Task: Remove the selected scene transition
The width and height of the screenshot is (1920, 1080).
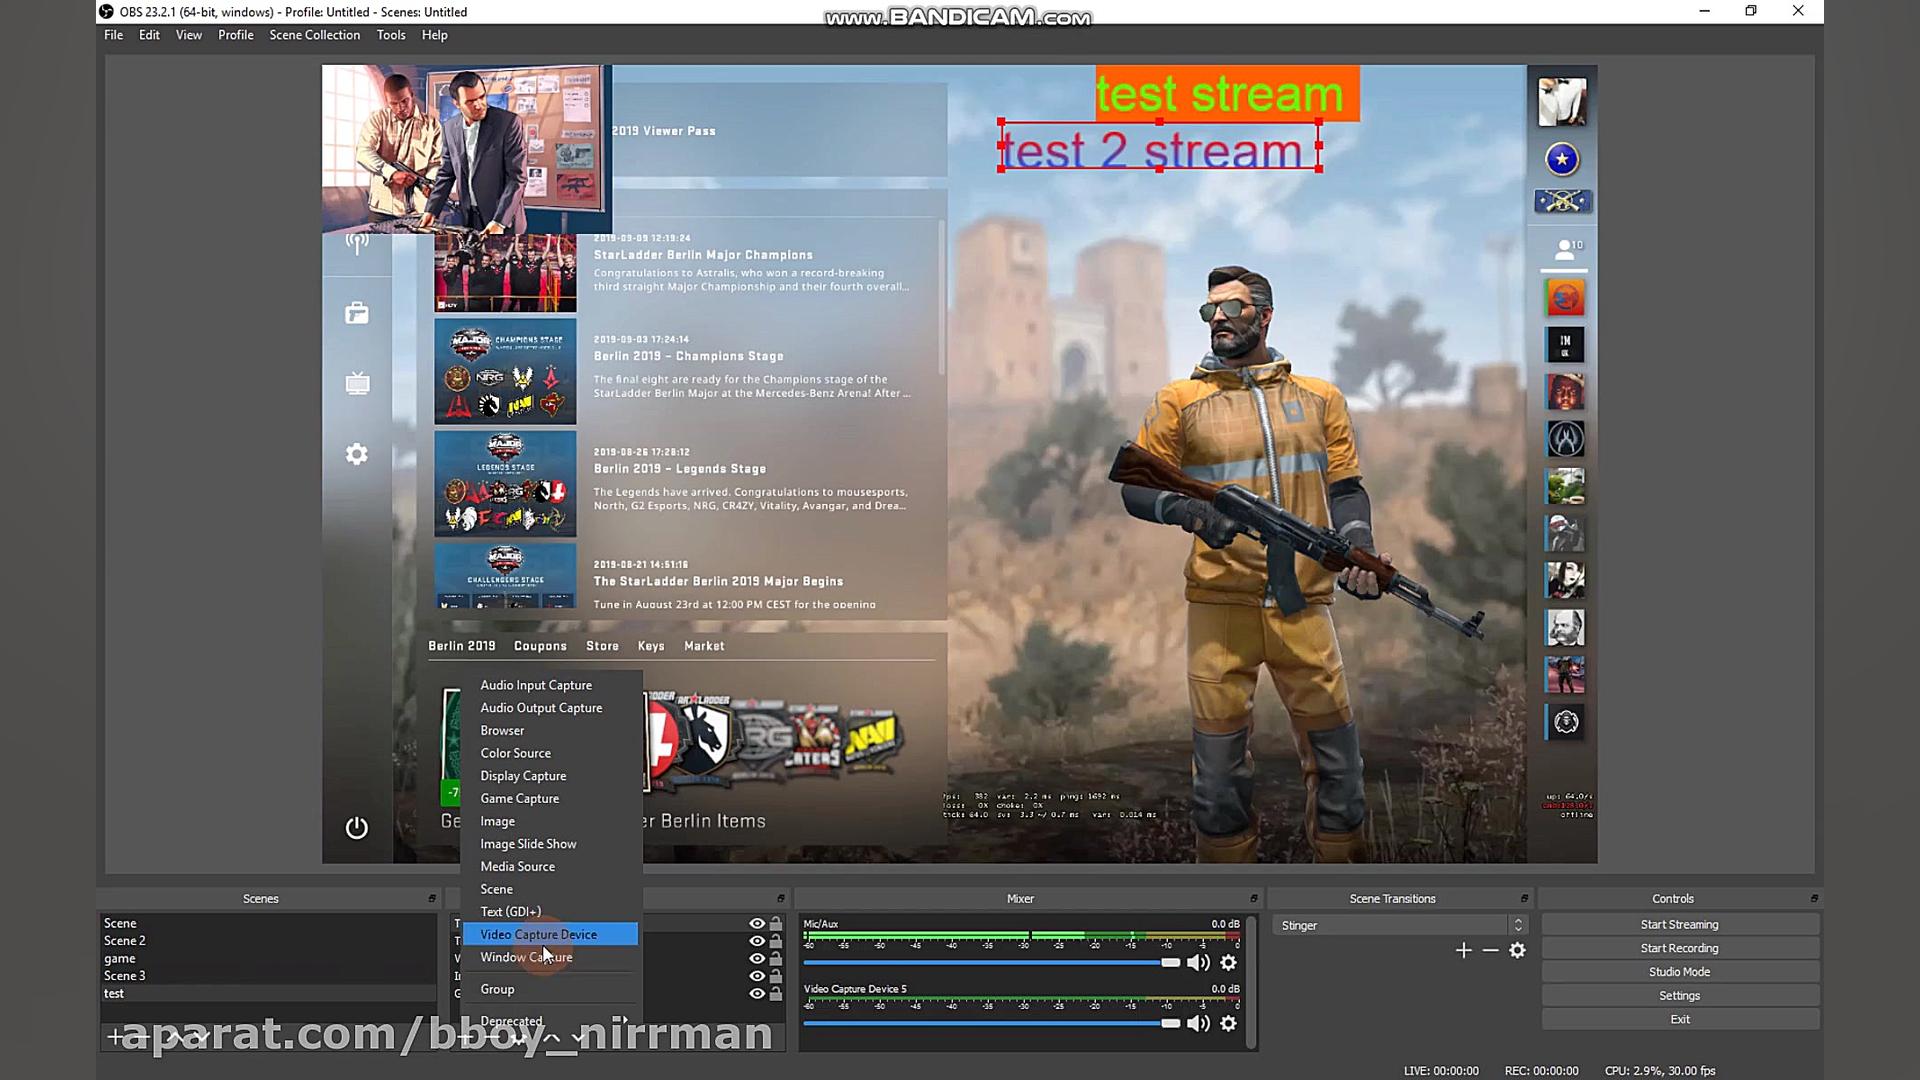Action: (1490, 950)
